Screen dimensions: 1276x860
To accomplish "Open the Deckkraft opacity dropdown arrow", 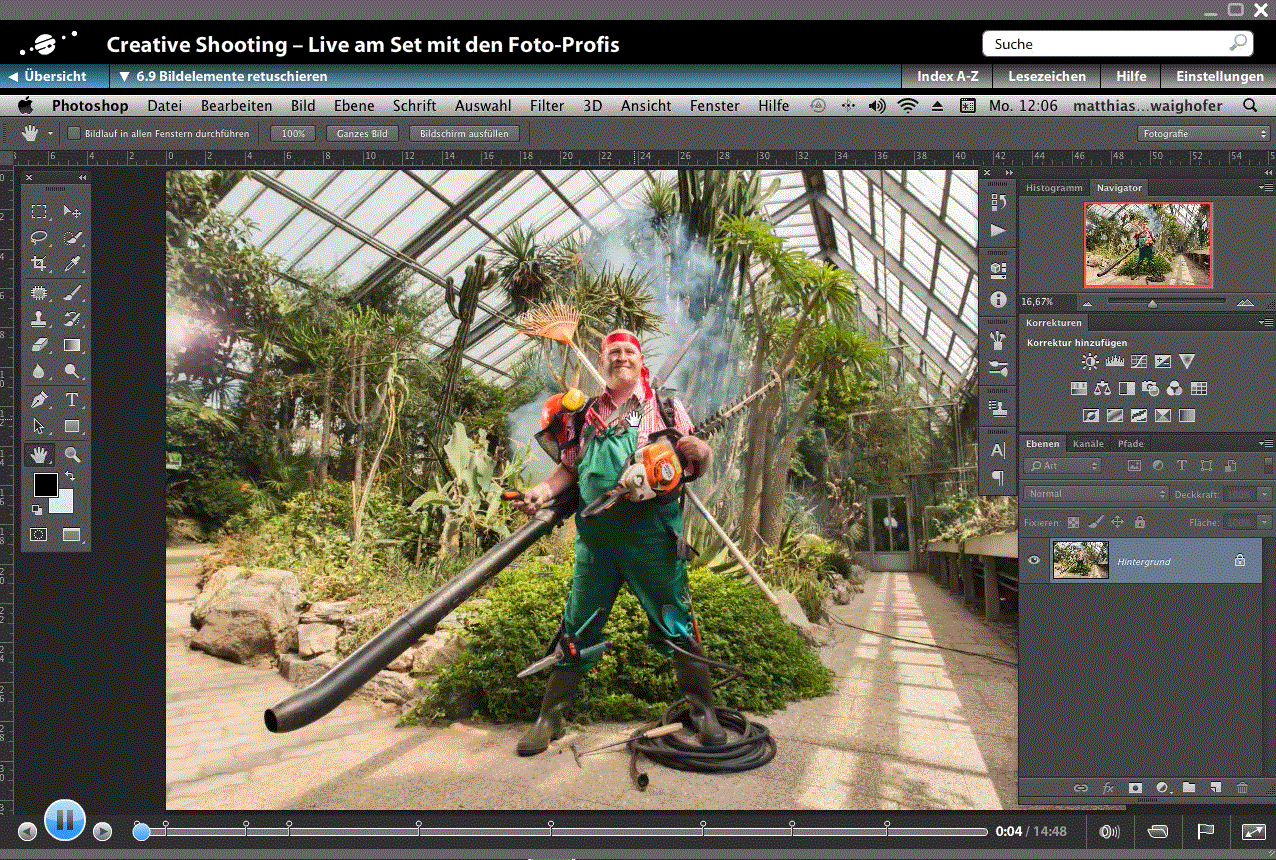I will 1266,494.
